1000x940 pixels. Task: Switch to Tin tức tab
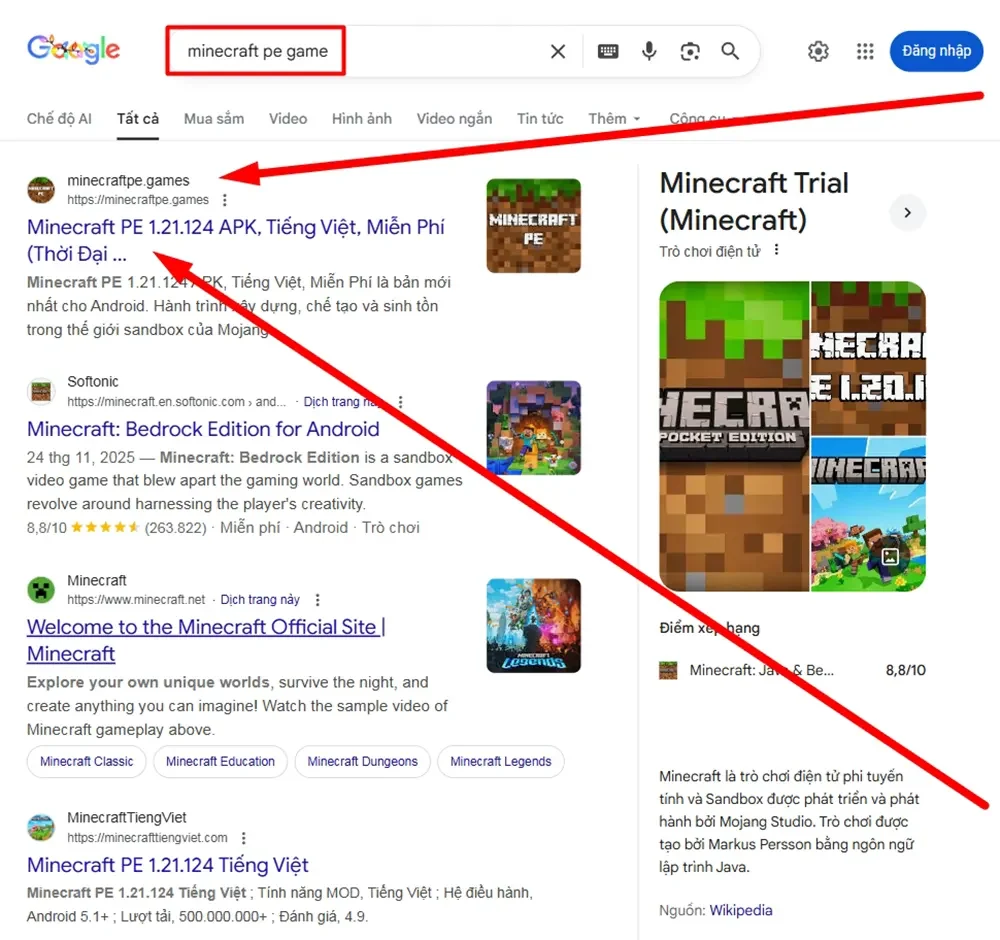pos(540,119)
